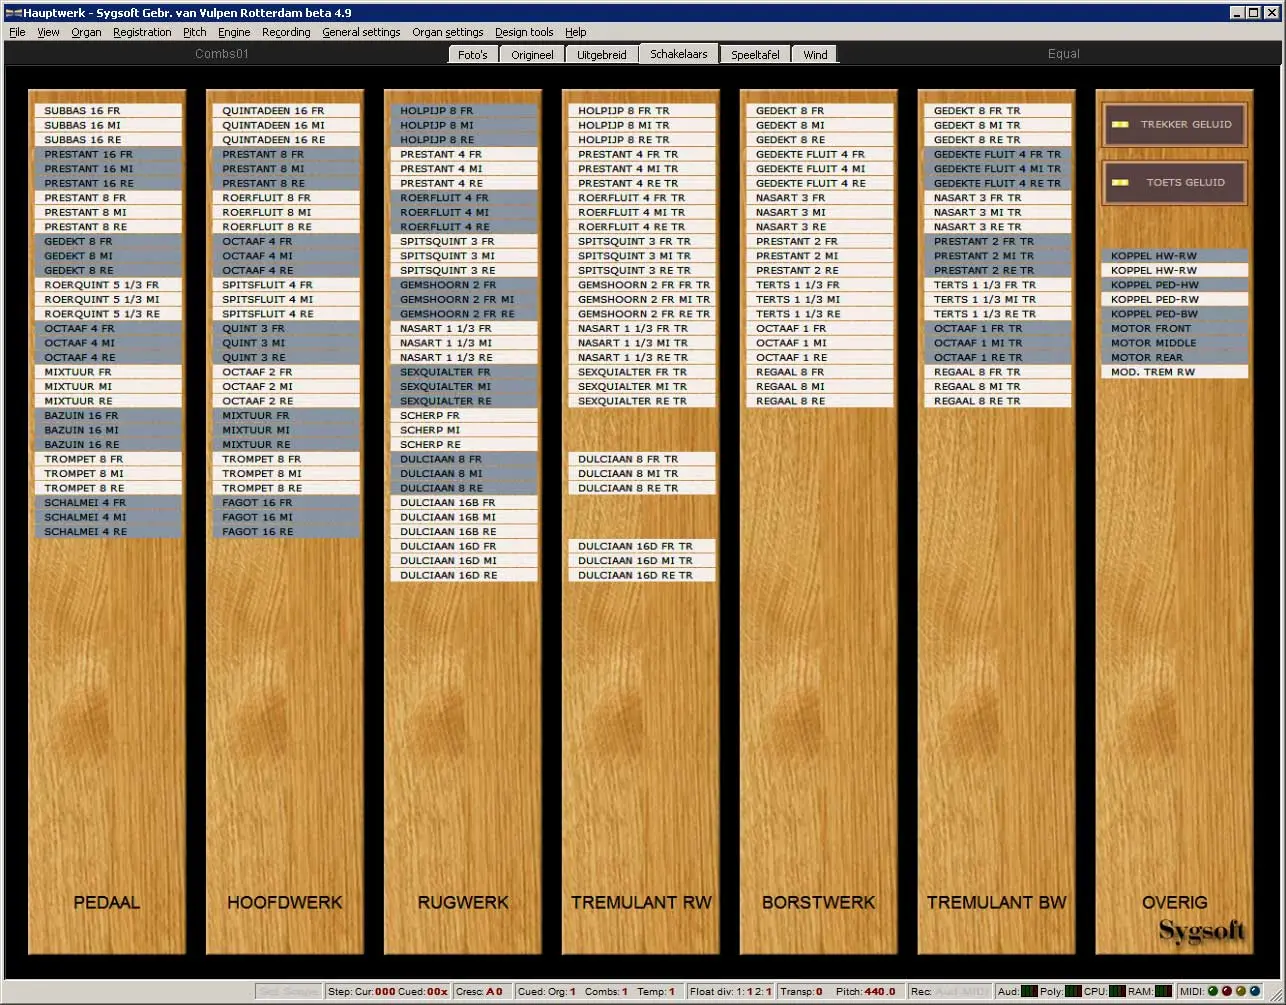Click the Pitch 440.0 status field

[865, 991]
